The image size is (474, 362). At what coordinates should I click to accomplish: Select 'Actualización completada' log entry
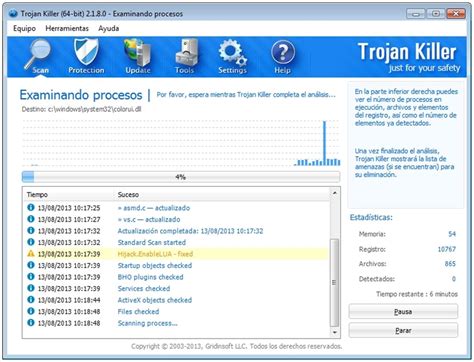coord(177,231)
